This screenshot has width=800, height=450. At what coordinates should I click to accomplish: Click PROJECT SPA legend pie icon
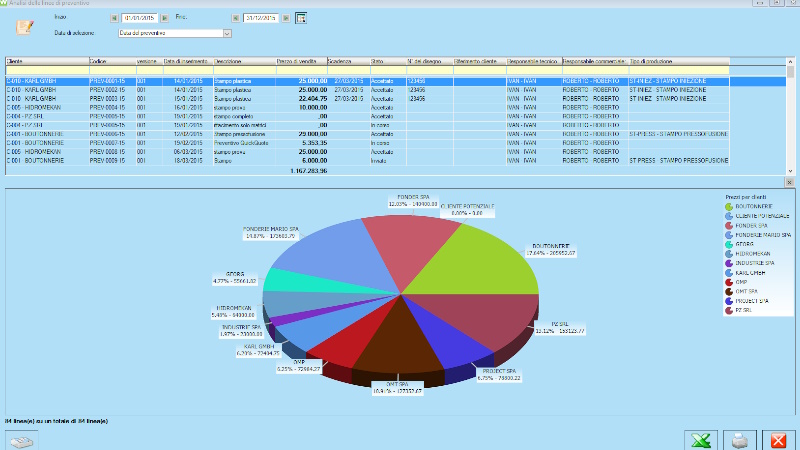click(729, 301)
